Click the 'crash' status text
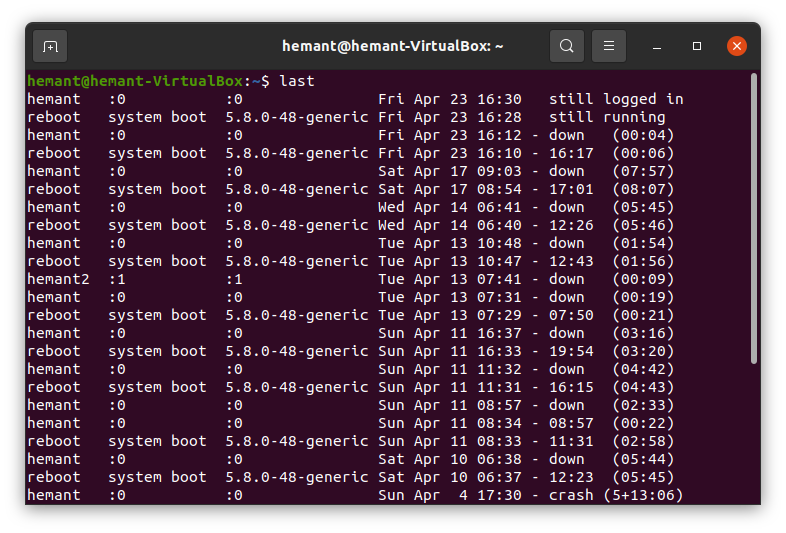 pos(571,495)
